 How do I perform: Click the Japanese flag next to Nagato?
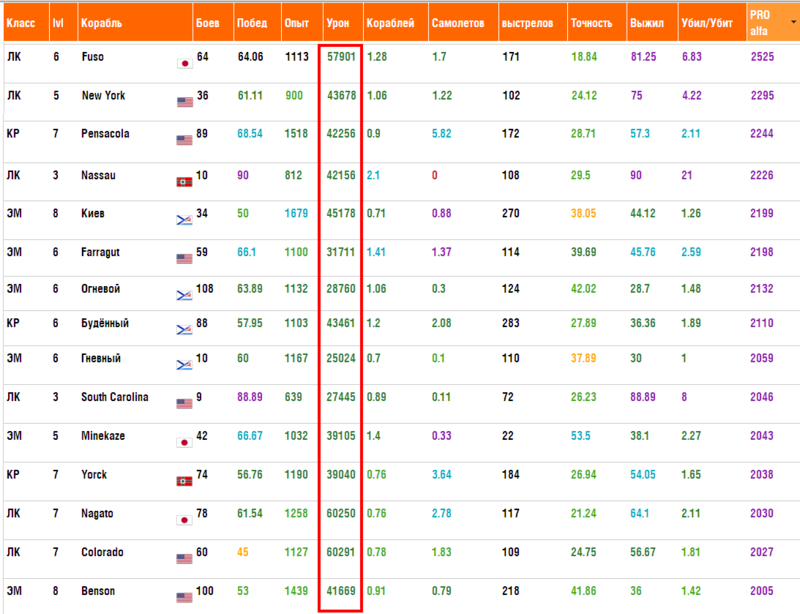[185, 520]
